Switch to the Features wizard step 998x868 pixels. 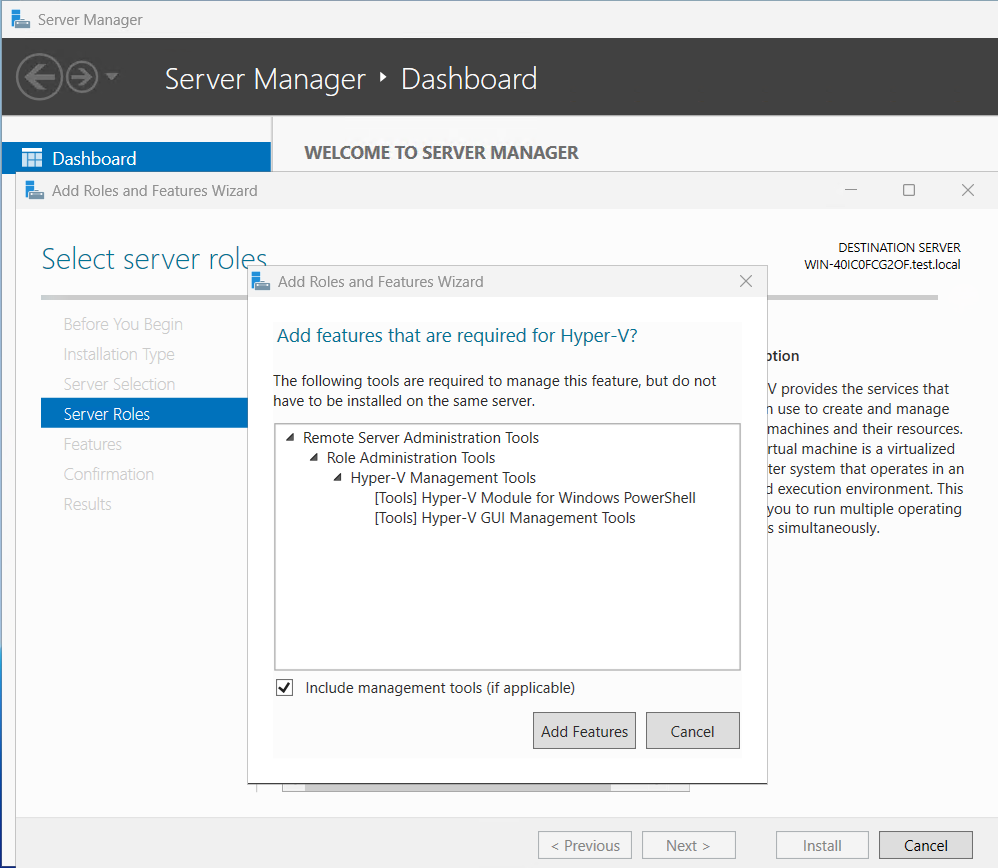(x=92, y=444)
